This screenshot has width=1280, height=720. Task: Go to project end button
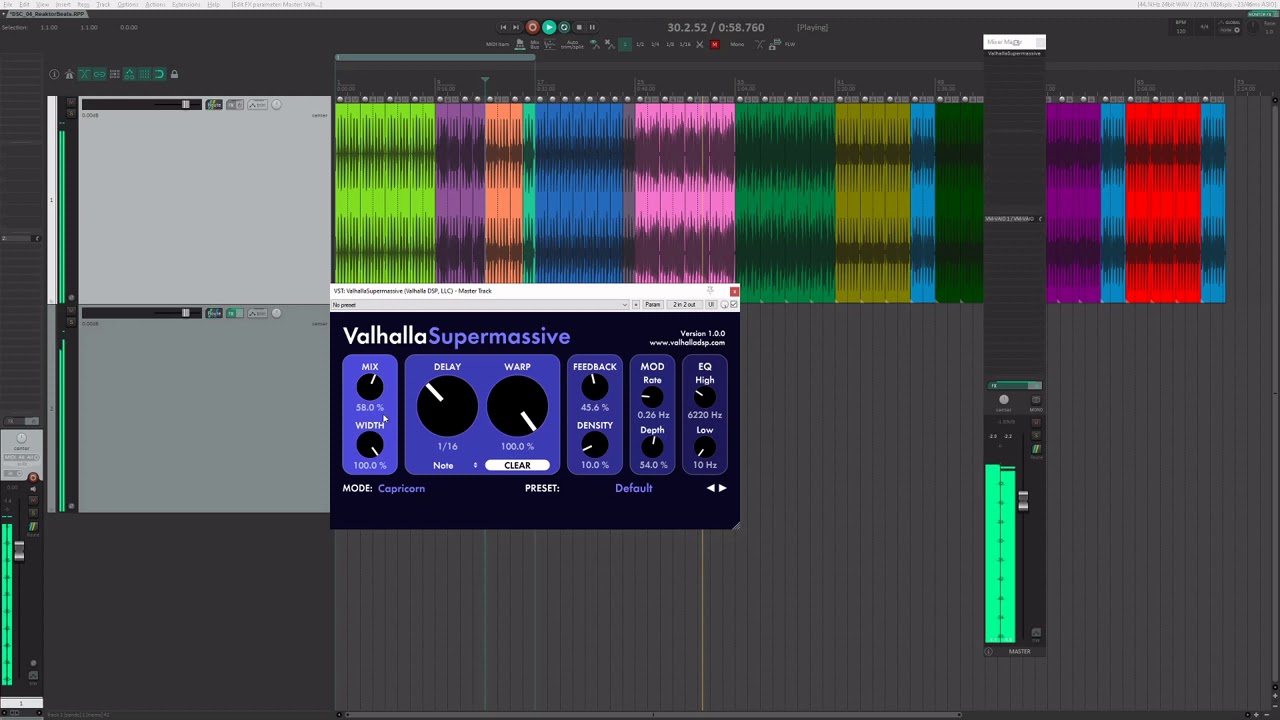516,27
